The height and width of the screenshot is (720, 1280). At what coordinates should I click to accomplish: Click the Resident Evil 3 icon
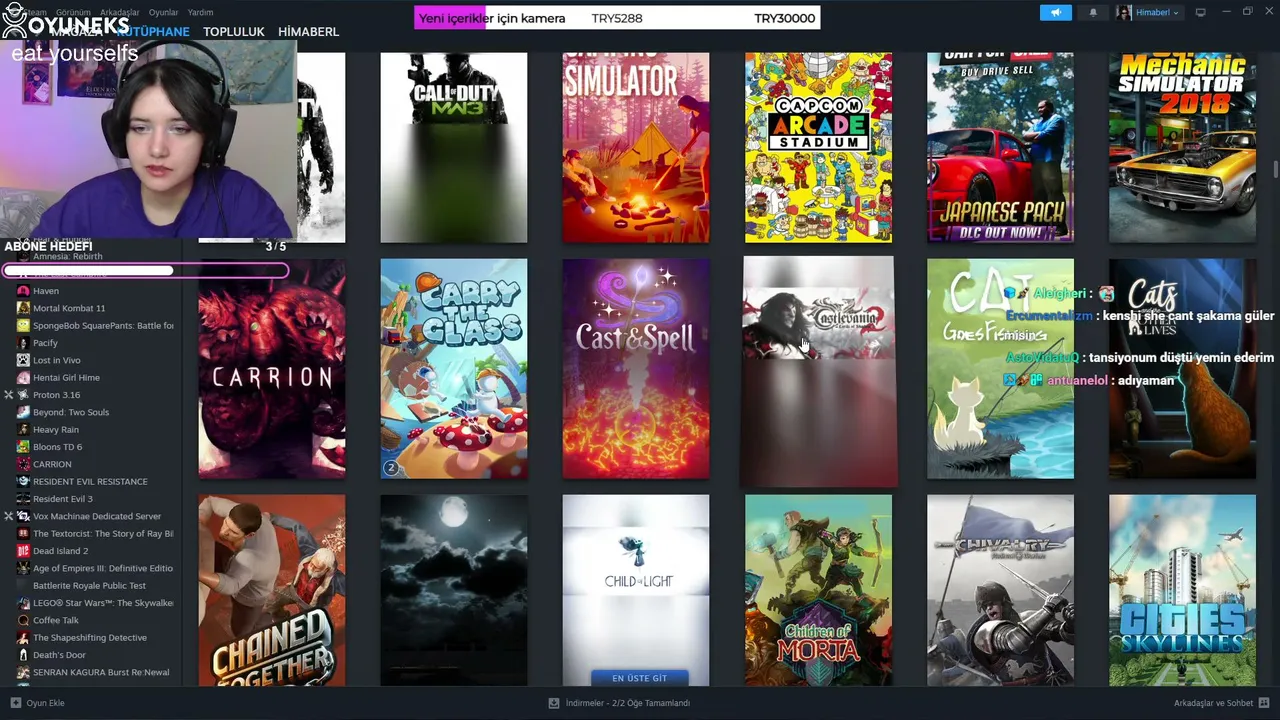(23, 499)
